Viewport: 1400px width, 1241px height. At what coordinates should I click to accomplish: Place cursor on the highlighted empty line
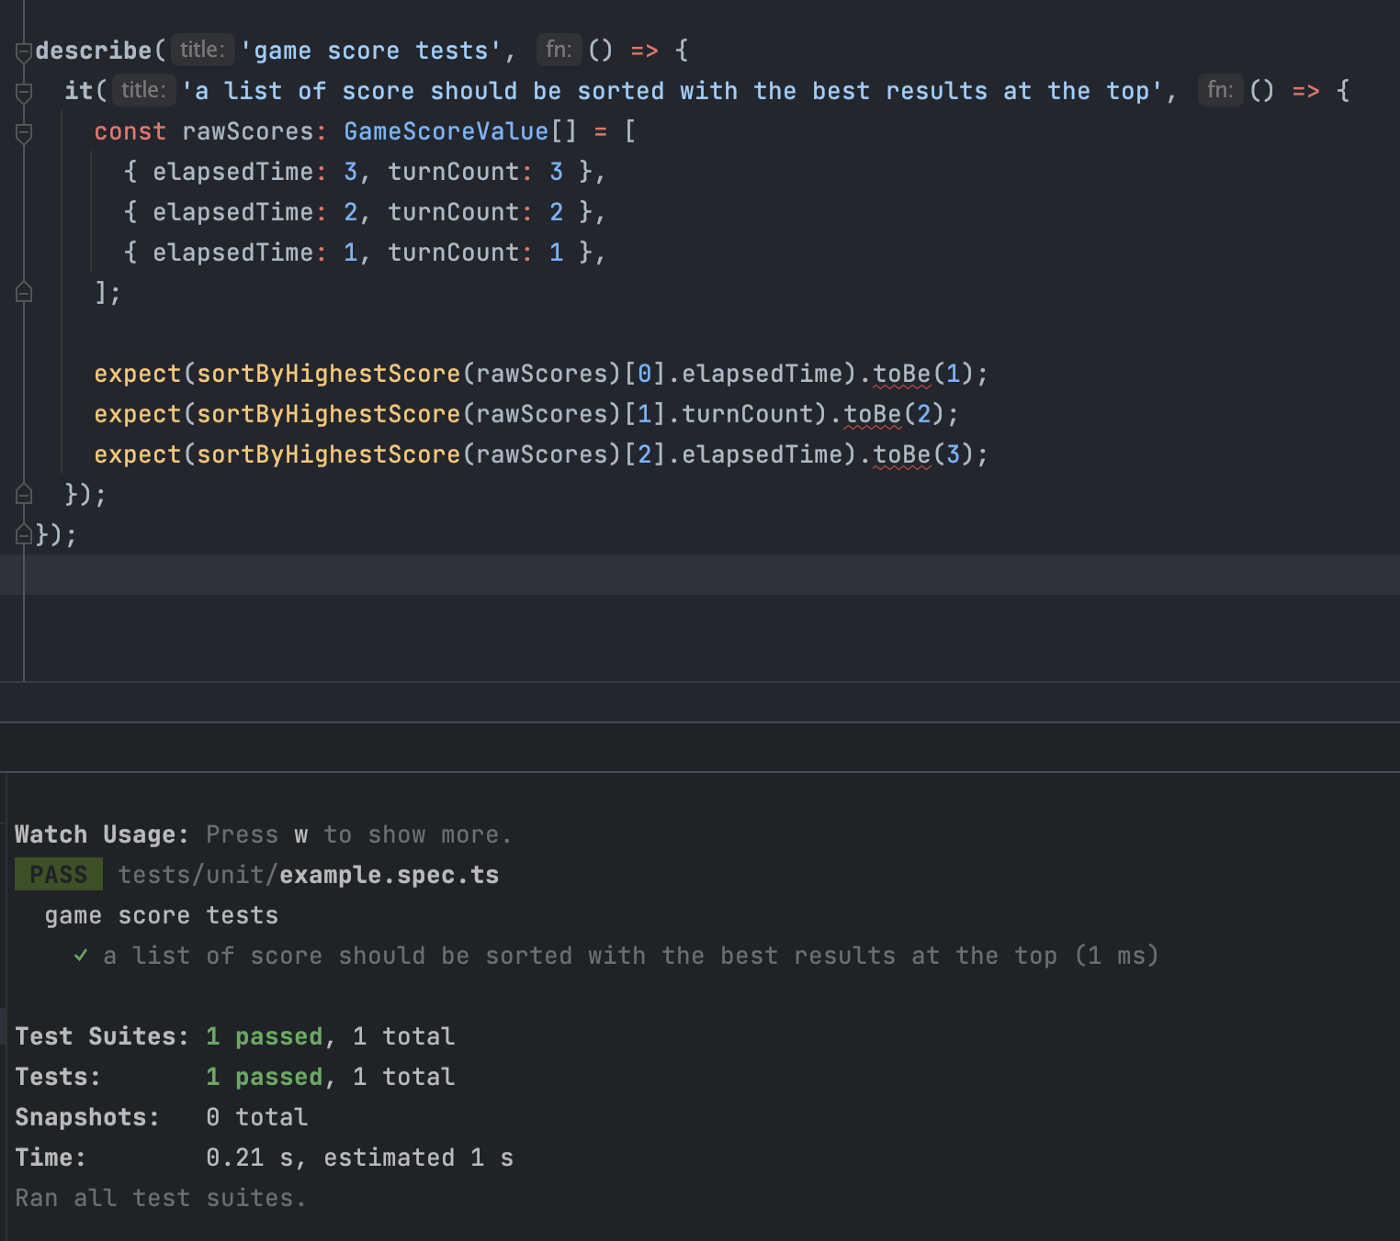[700, 575]
